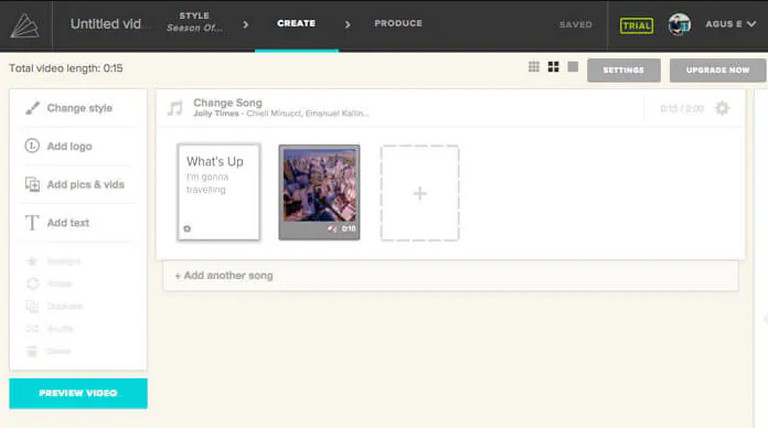
Task: Click the user avatar picture
Action: point(679,24)
